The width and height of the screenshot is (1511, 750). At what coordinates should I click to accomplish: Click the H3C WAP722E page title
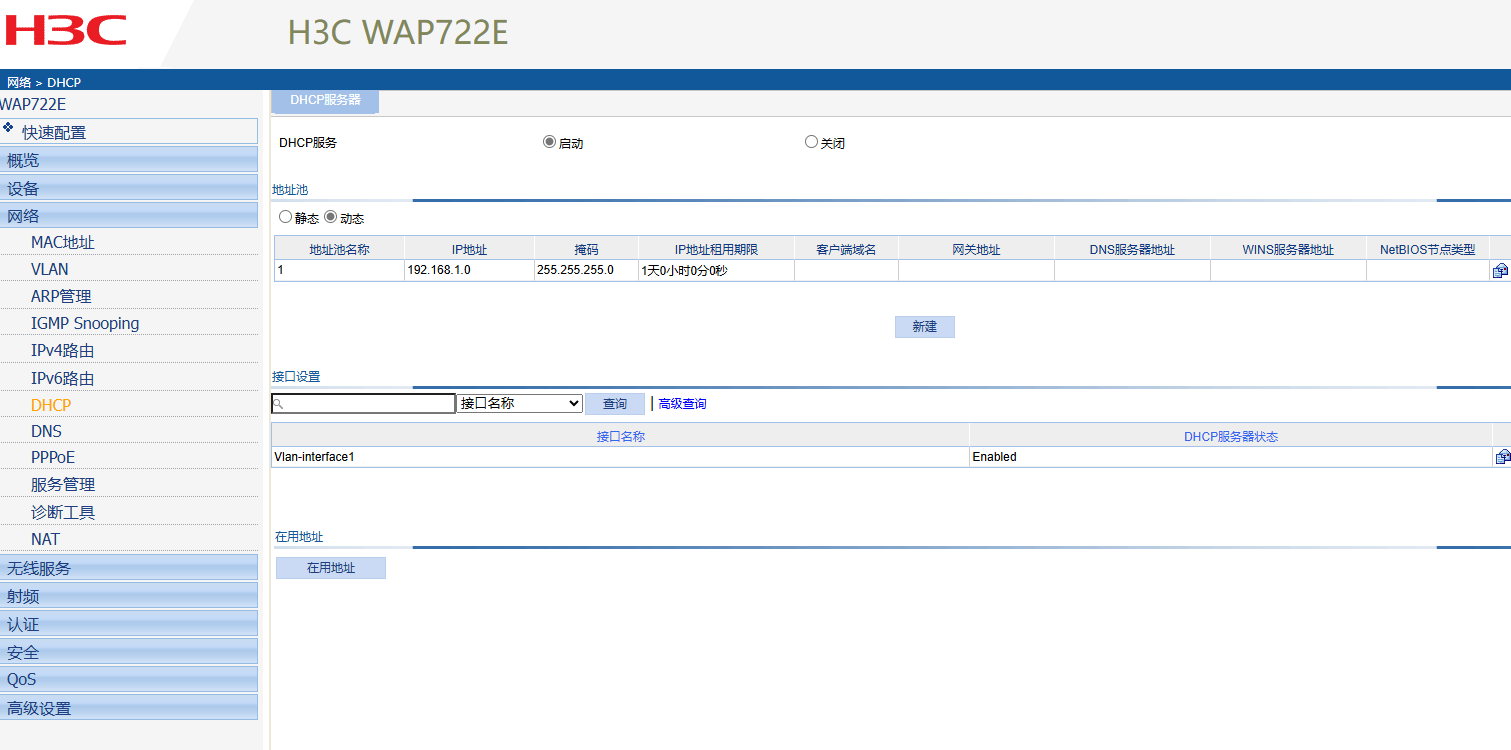pyautogui.click(x=398, y=32)
